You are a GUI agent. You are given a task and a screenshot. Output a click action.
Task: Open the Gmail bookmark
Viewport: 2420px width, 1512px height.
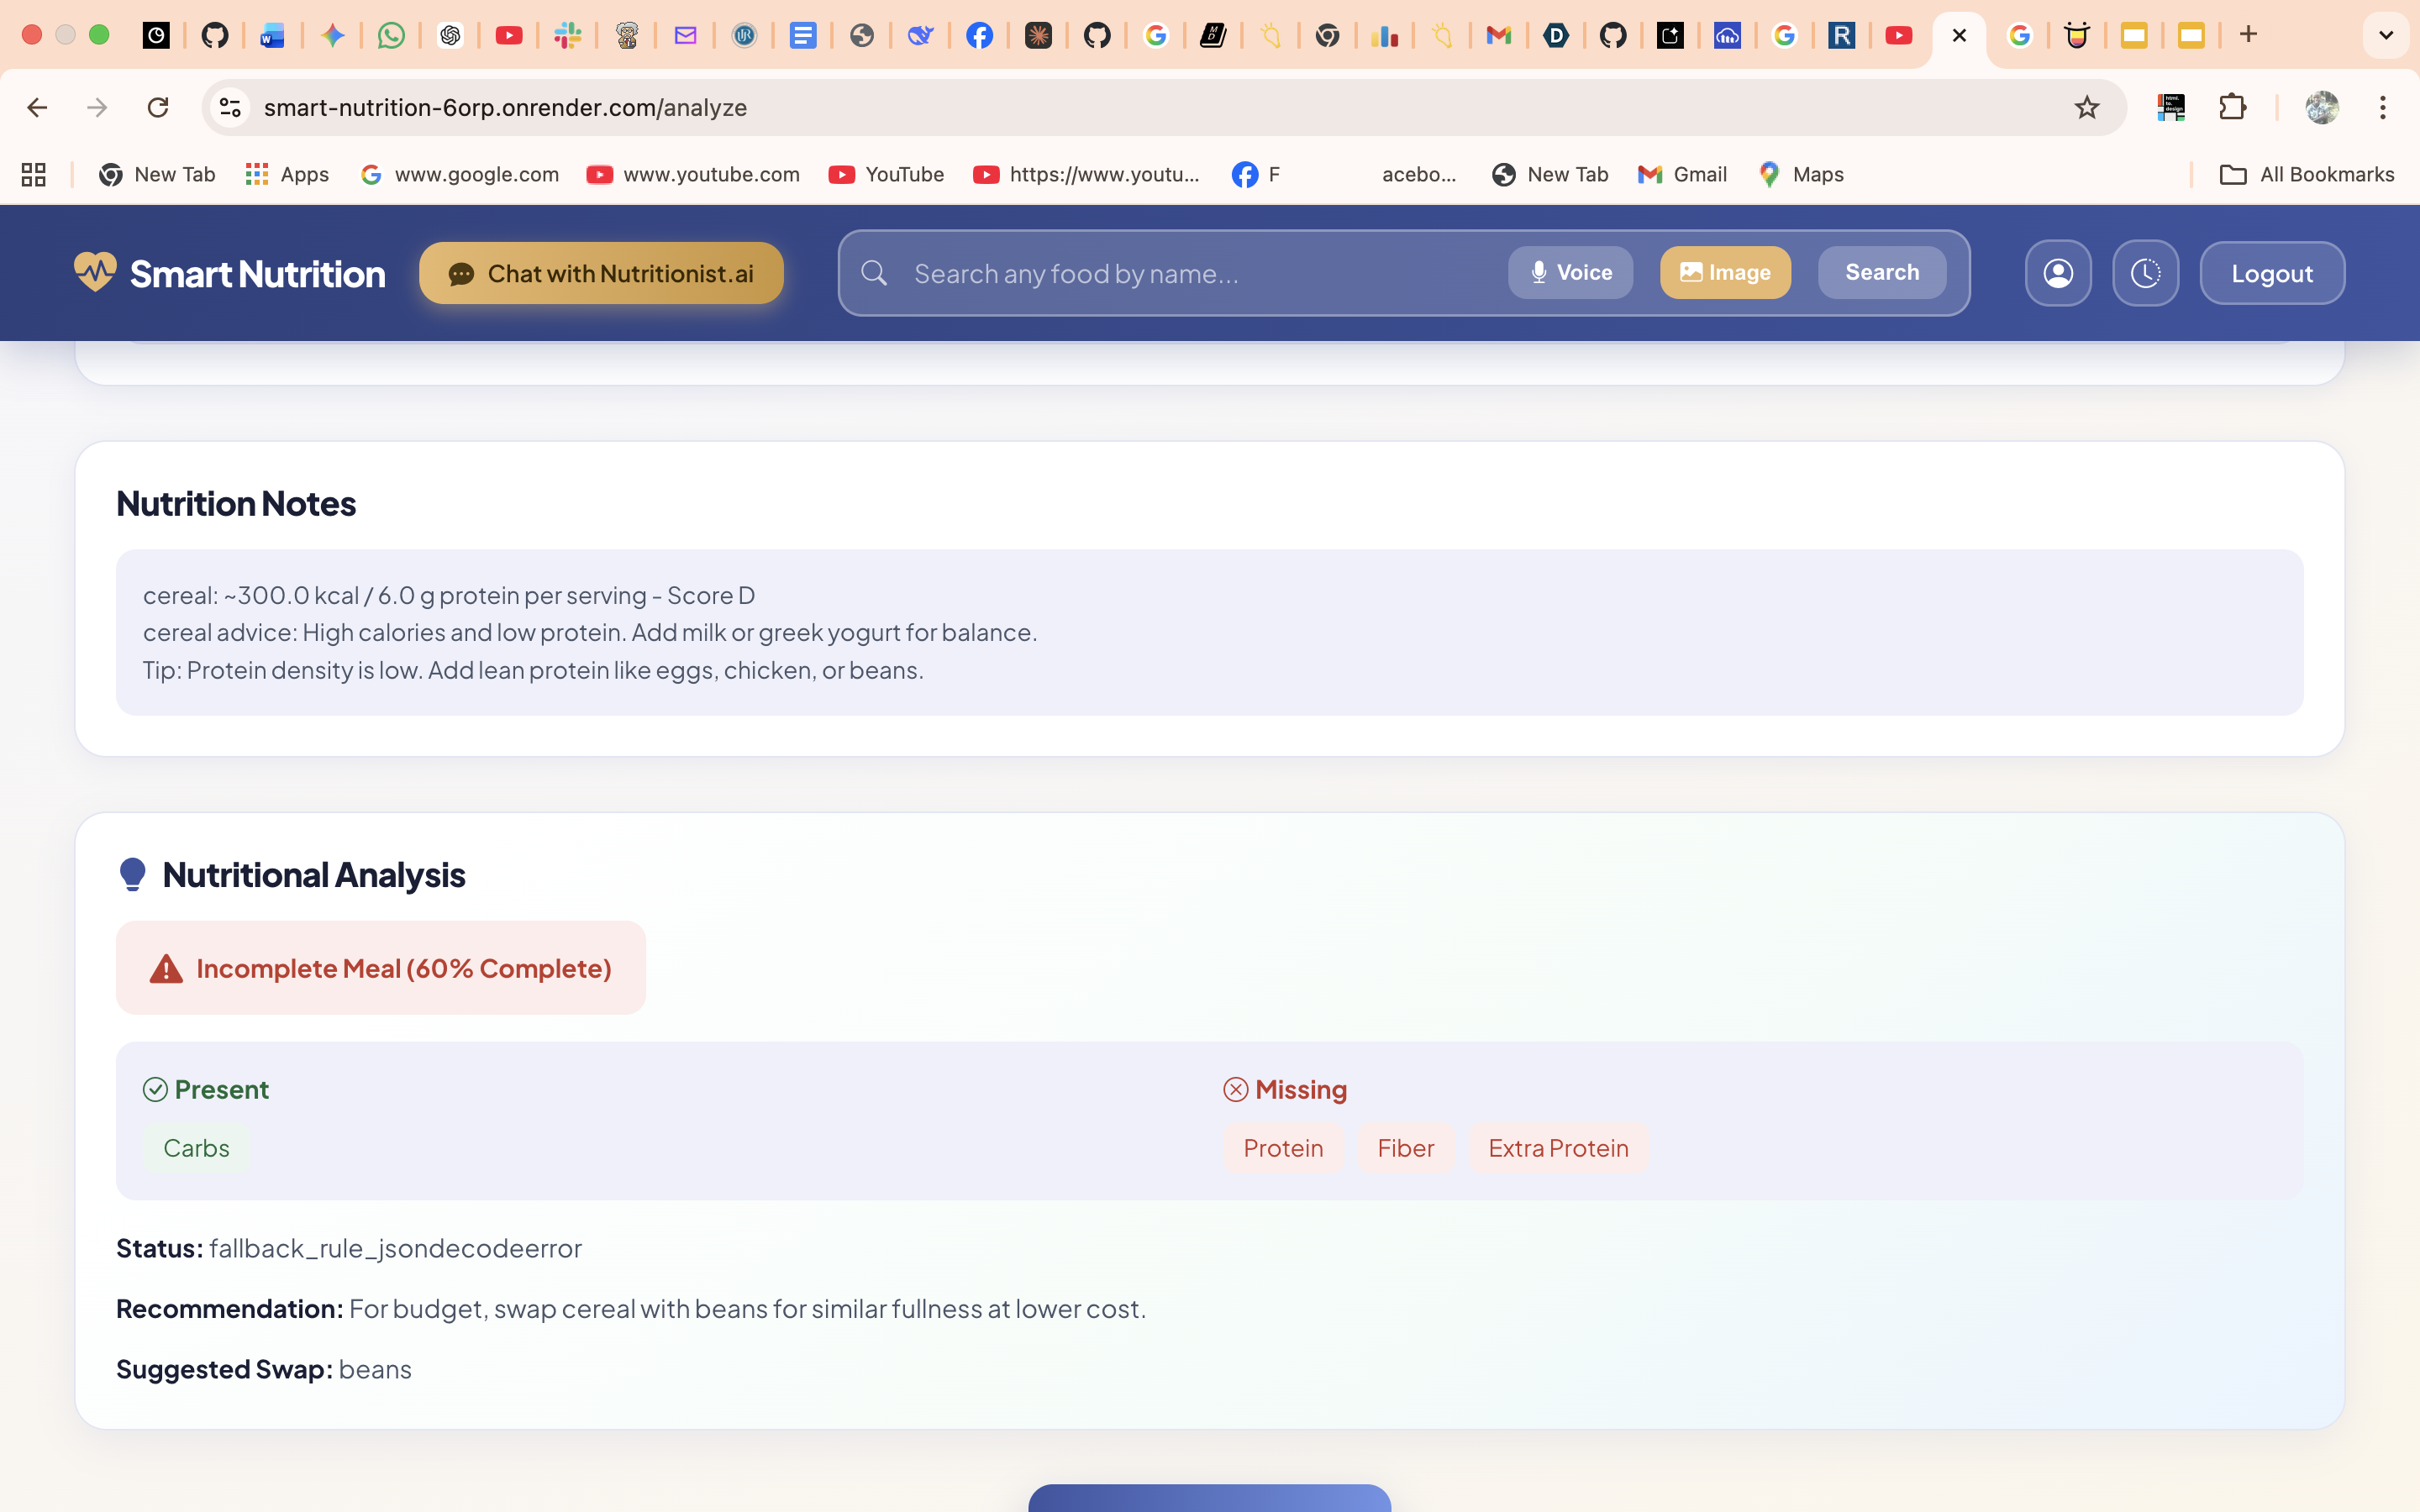(x=1682, y=175)
